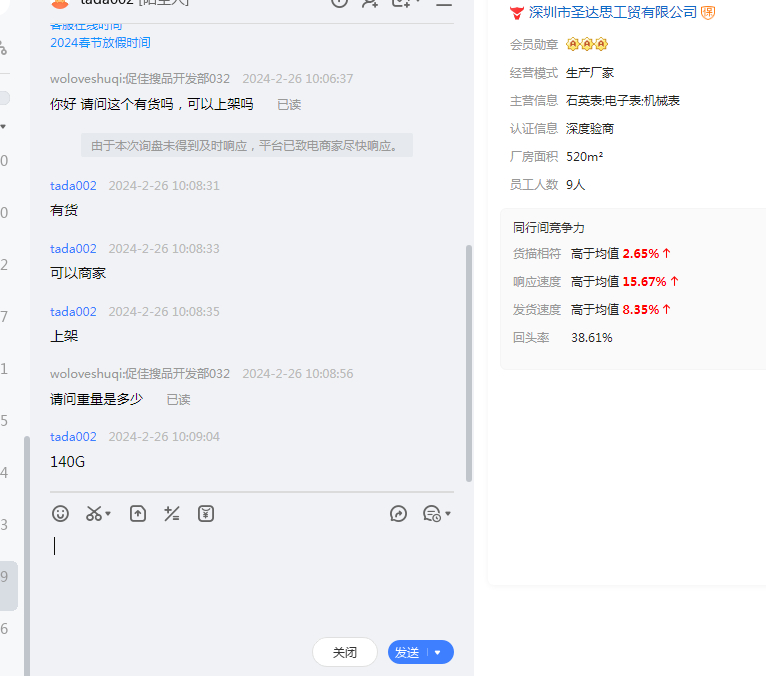The image size is (766, 676).
Task: Click the 关闭 button
Action: point(345,653)
